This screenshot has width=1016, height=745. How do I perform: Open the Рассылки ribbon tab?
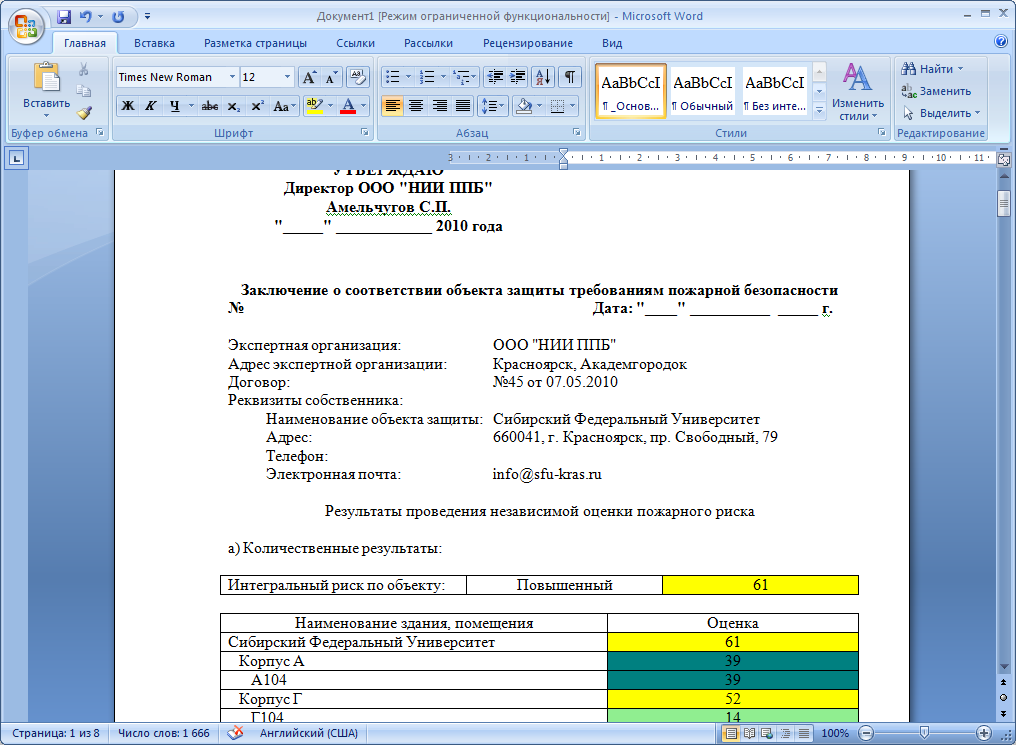[428, 43]
